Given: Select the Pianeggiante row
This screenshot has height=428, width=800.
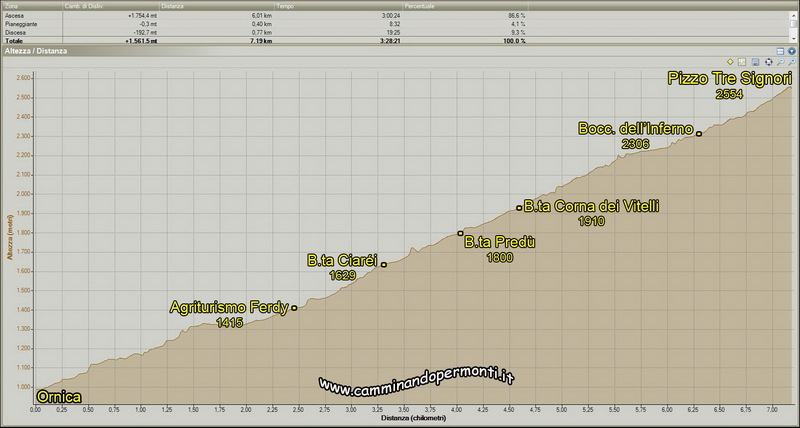Looking at the screenshot, I should (395, 24).
